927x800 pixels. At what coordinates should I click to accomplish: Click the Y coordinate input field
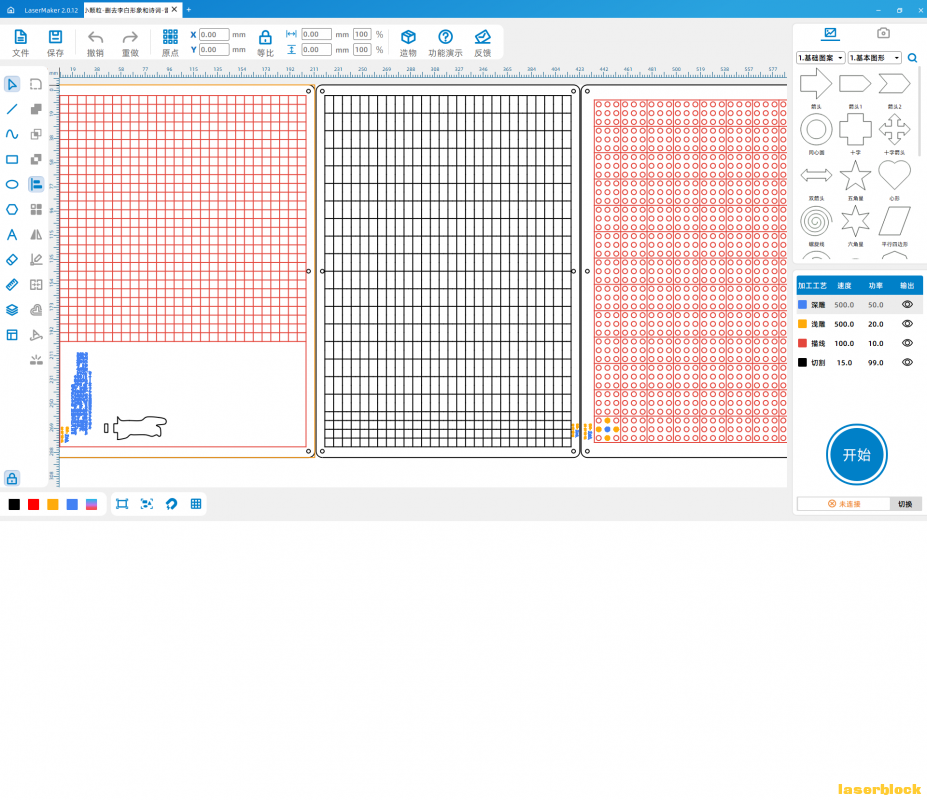[x=214, y=50]
